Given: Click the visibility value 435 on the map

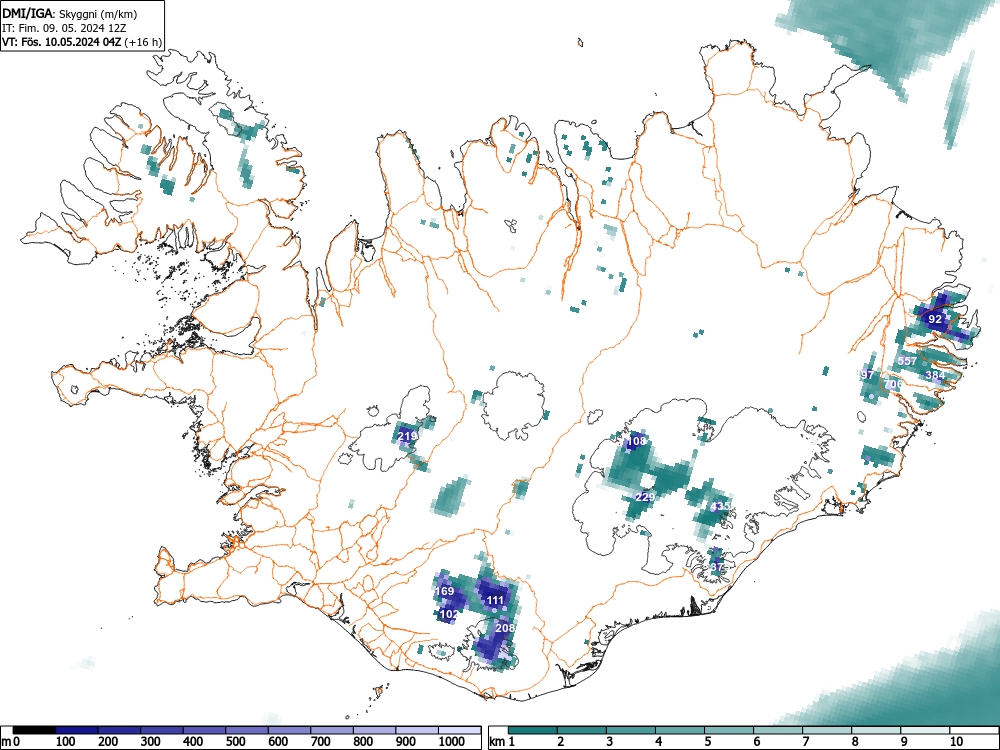Looking at the screenshot, I should pos(720,506).
